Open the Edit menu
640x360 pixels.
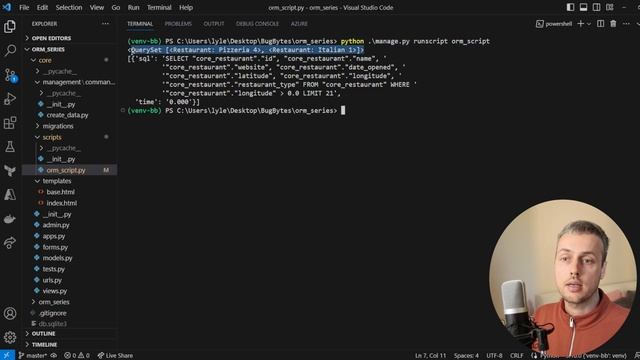point(42,7)
